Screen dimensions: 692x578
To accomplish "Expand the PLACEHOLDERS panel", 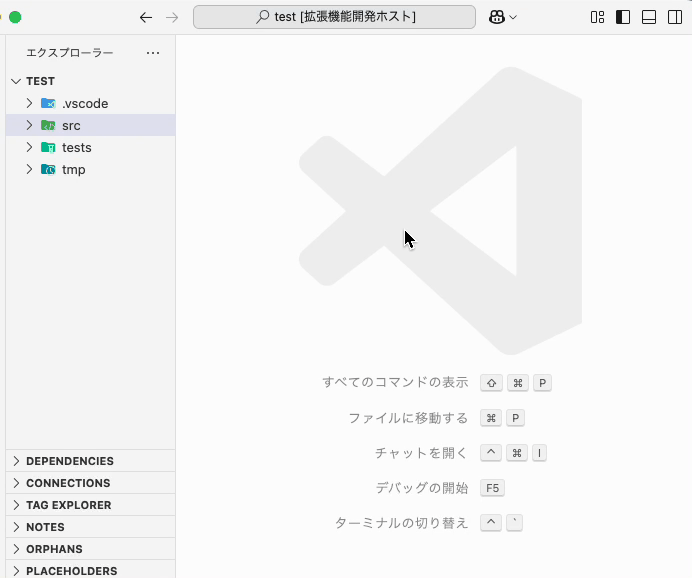I will 90,571.
